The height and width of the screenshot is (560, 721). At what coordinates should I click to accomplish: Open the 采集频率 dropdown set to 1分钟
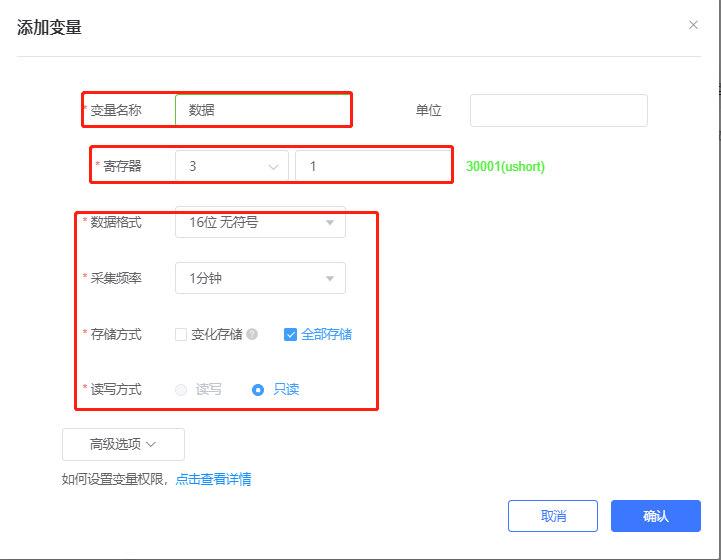point(260,278)
